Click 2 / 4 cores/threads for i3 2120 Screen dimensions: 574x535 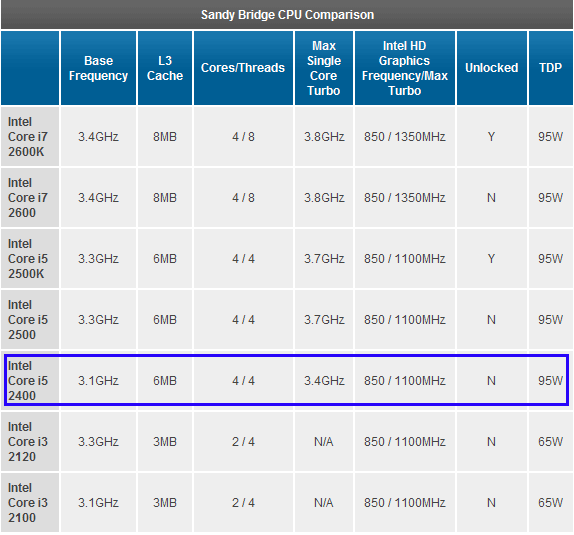243,442
